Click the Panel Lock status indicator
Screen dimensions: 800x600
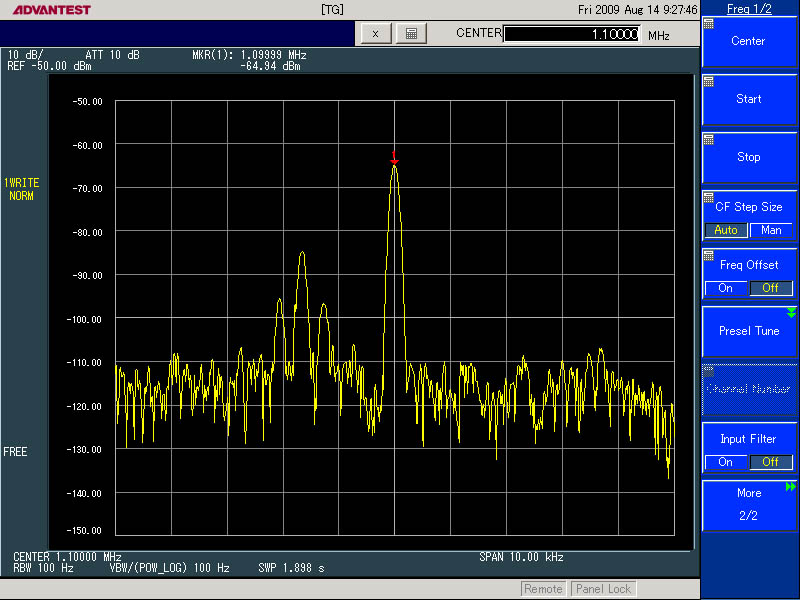[604, 589]
